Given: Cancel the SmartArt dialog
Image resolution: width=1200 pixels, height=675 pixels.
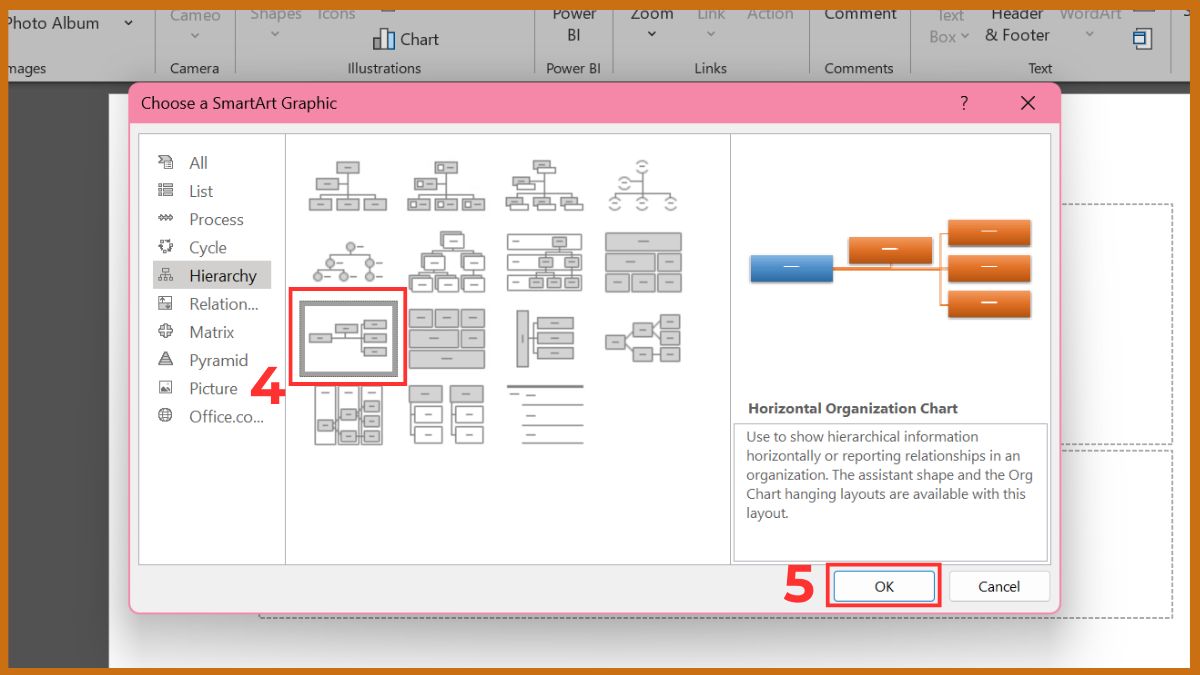Looking at the screenshot, I should [x=999, y=586].
